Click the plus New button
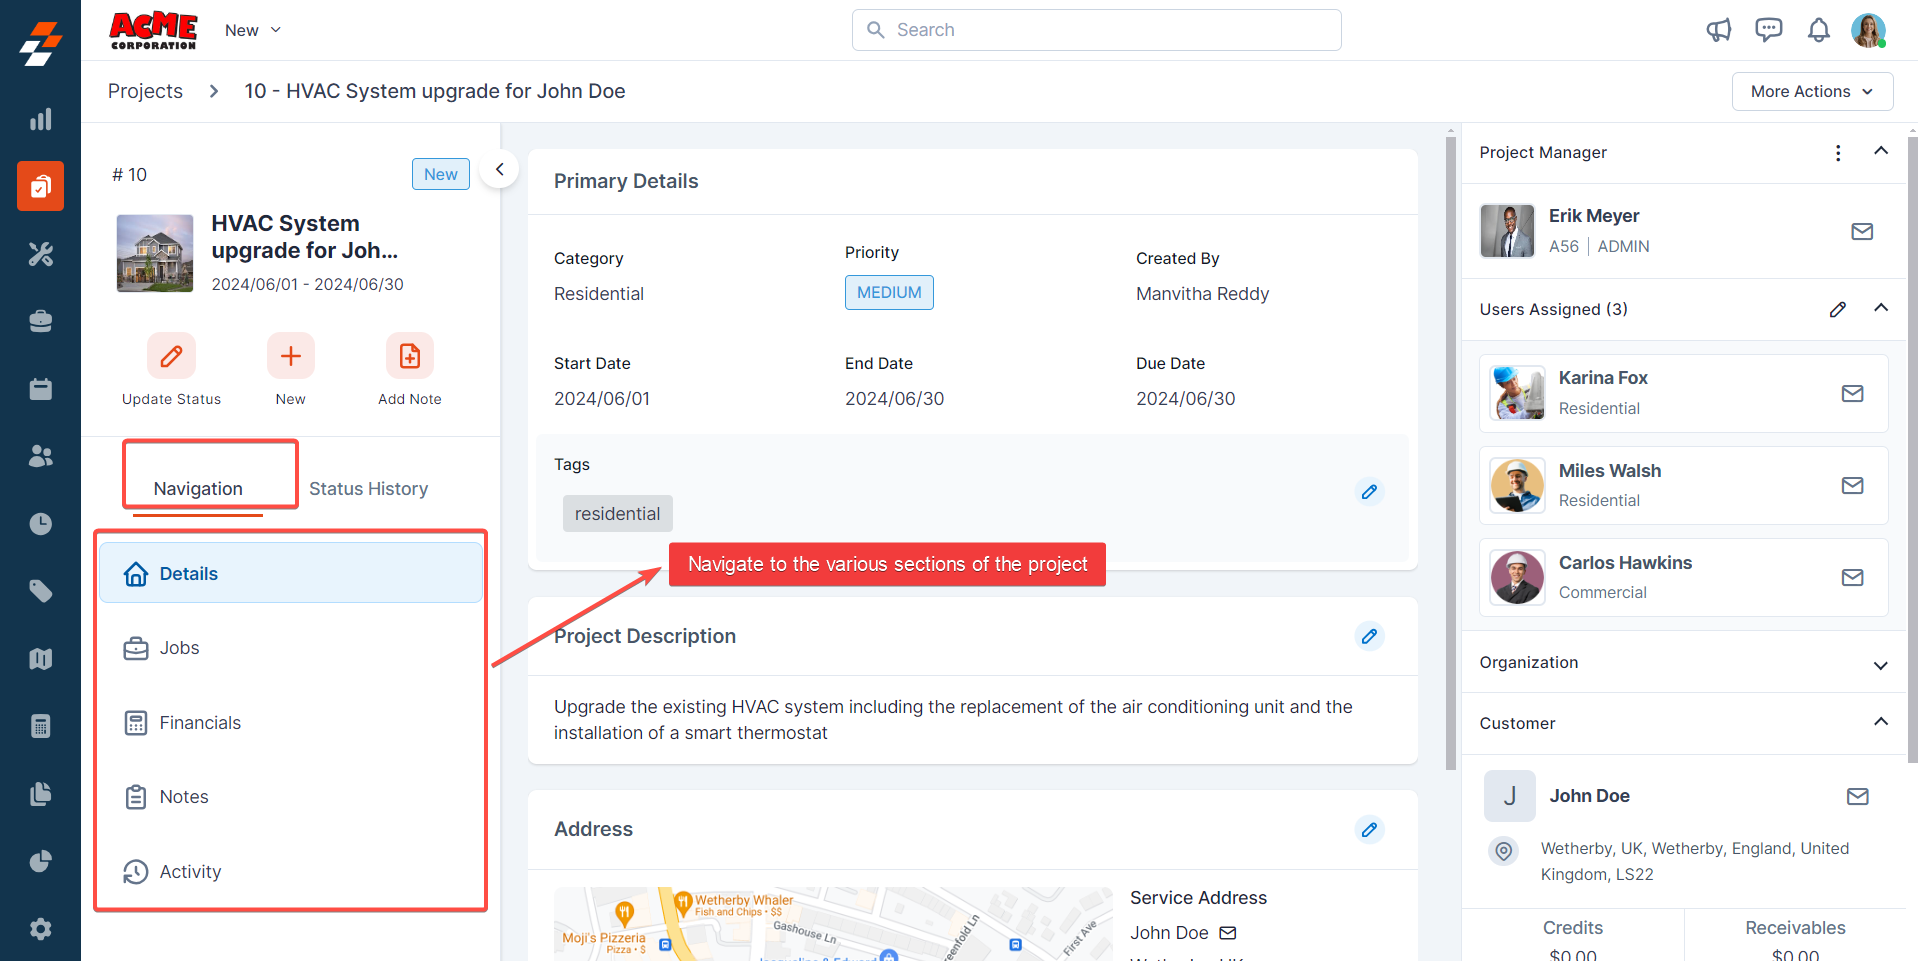This screenshot has width=1918, height=961. [290, 356]
